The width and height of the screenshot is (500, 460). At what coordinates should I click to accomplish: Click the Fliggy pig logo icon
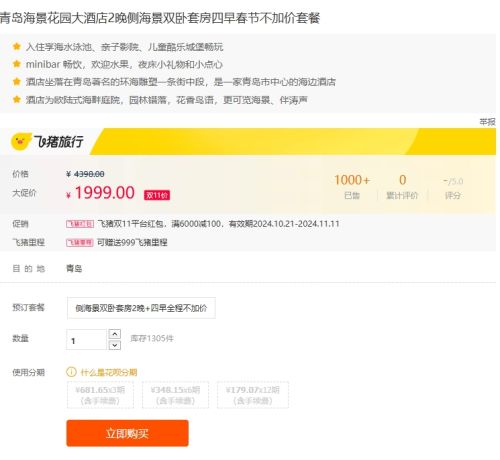[21, 141]
